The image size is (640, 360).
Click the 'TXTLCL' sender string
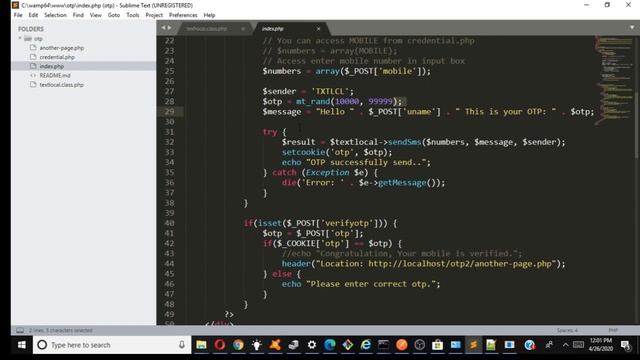pyautogui.click(x=330, y=91)
